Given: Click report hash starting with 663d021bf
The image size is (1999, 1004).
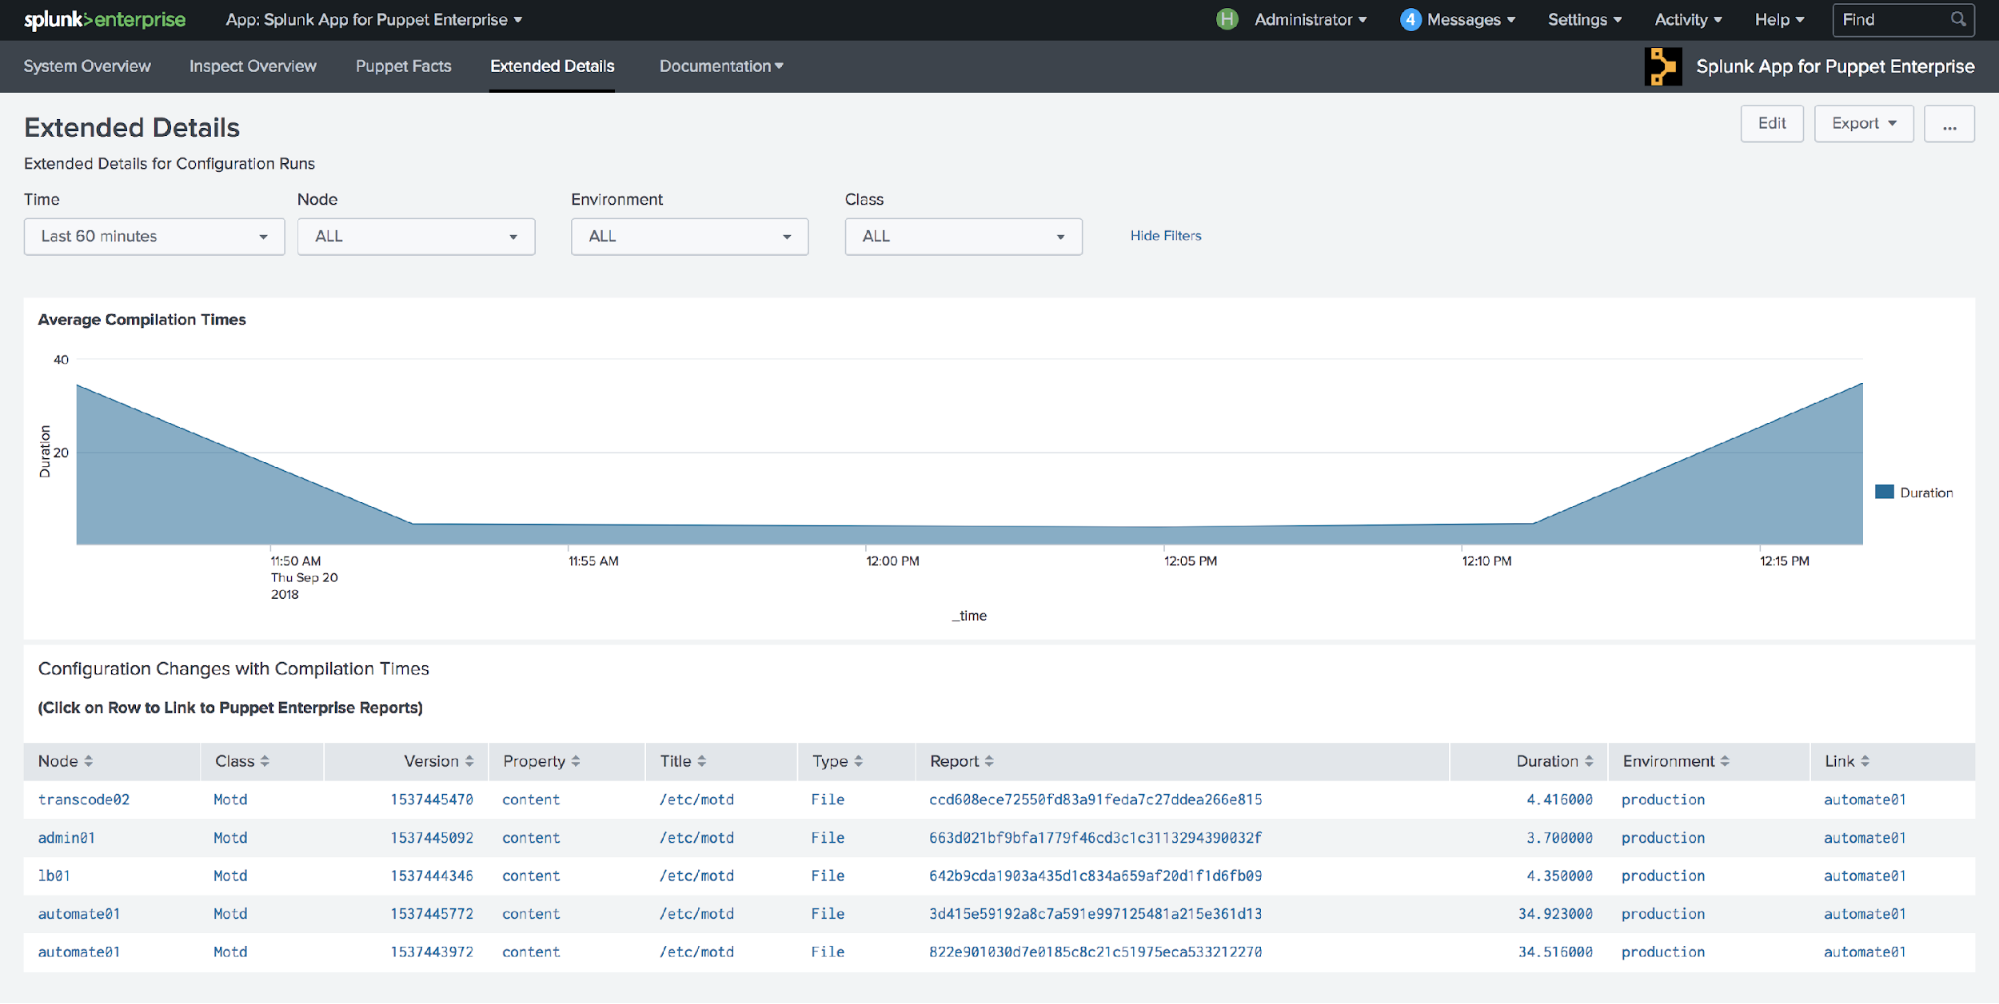Looking at the screenshot, I should tap(1095, 838).
